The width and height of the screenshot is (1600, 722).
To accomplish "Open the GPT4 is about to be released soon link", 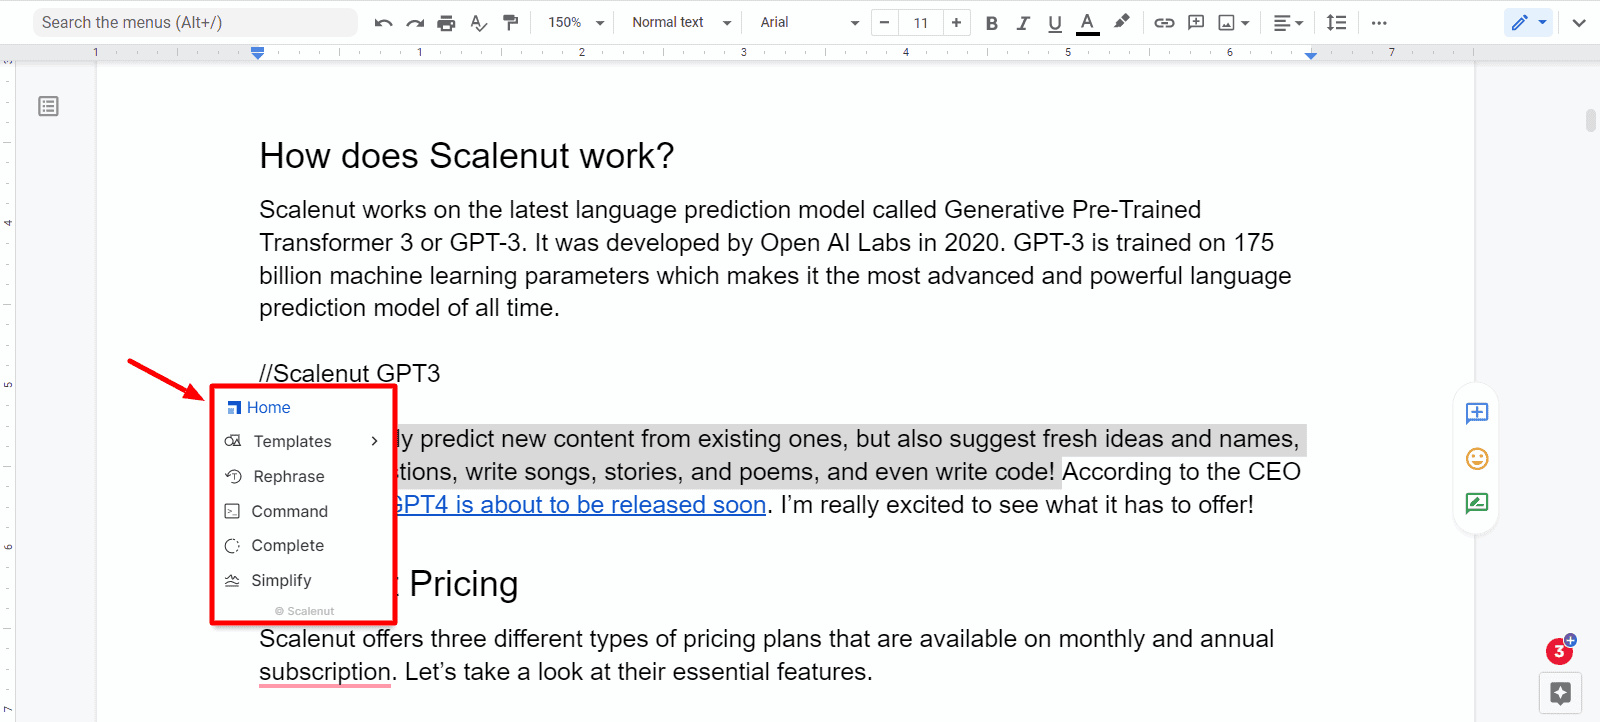I will (x=581, y=504).
